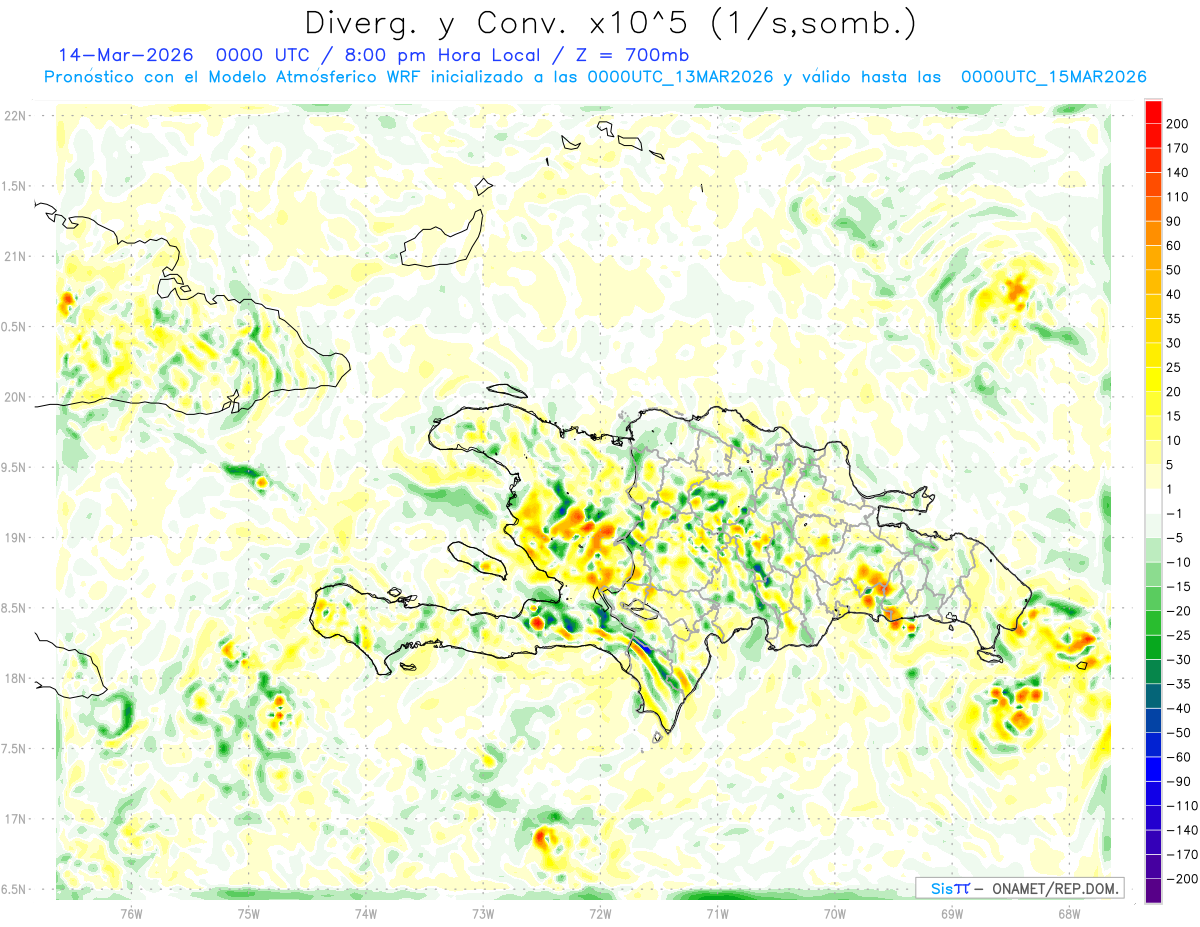Click the red colorbar segment above 200

point(1153,112)
